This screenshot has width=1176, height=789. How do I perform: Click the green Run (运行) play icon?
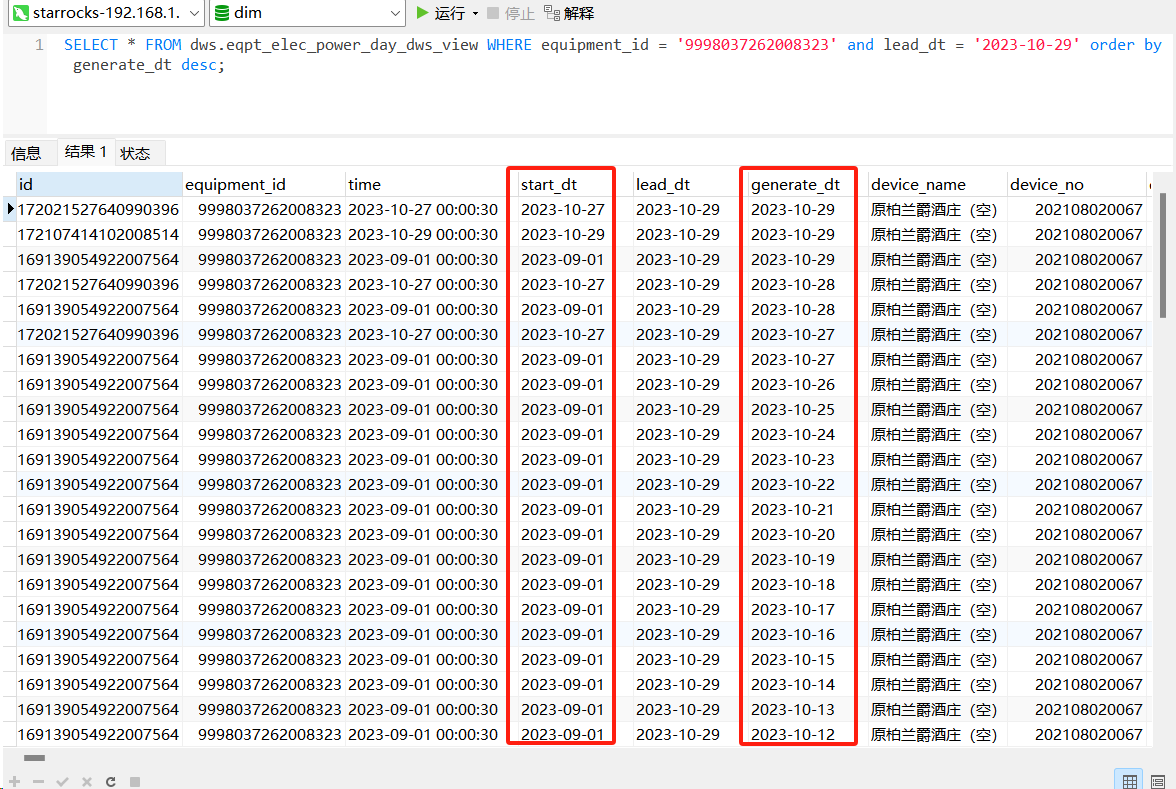(x=423, y=13)
